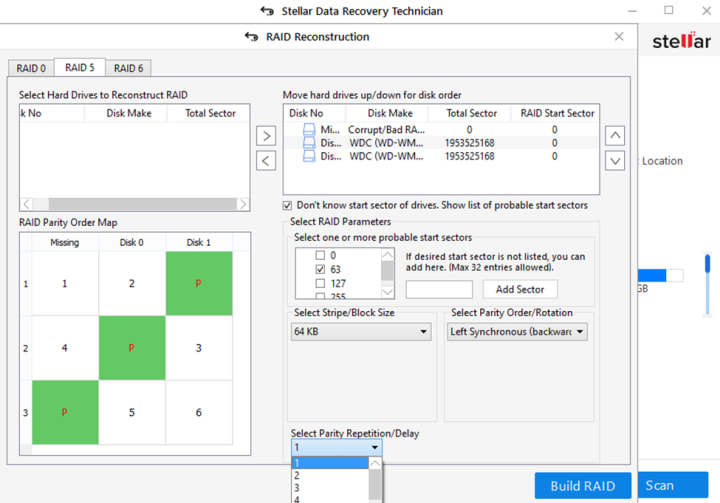Choose 2 in the Parity Repetition/Delay list
720x503 pixels.
pos(330,475)
